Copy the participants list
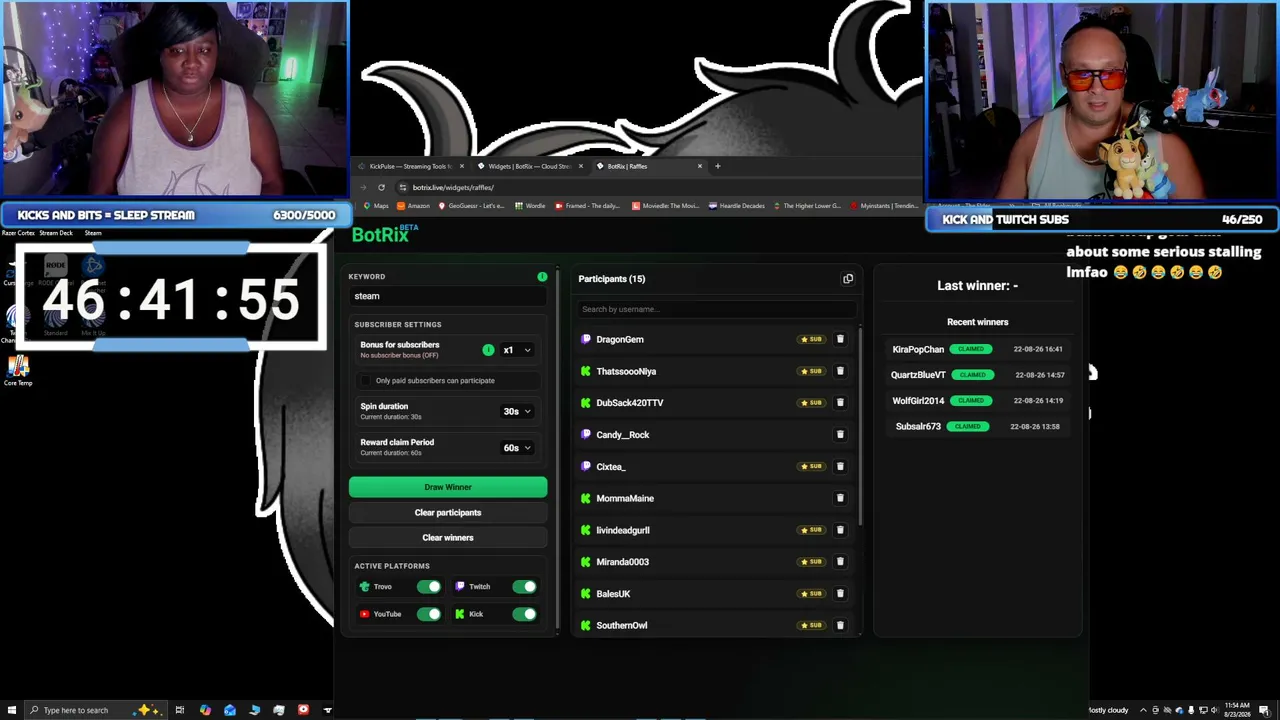Screen dimensions: 1280x720 pos(848,279)
